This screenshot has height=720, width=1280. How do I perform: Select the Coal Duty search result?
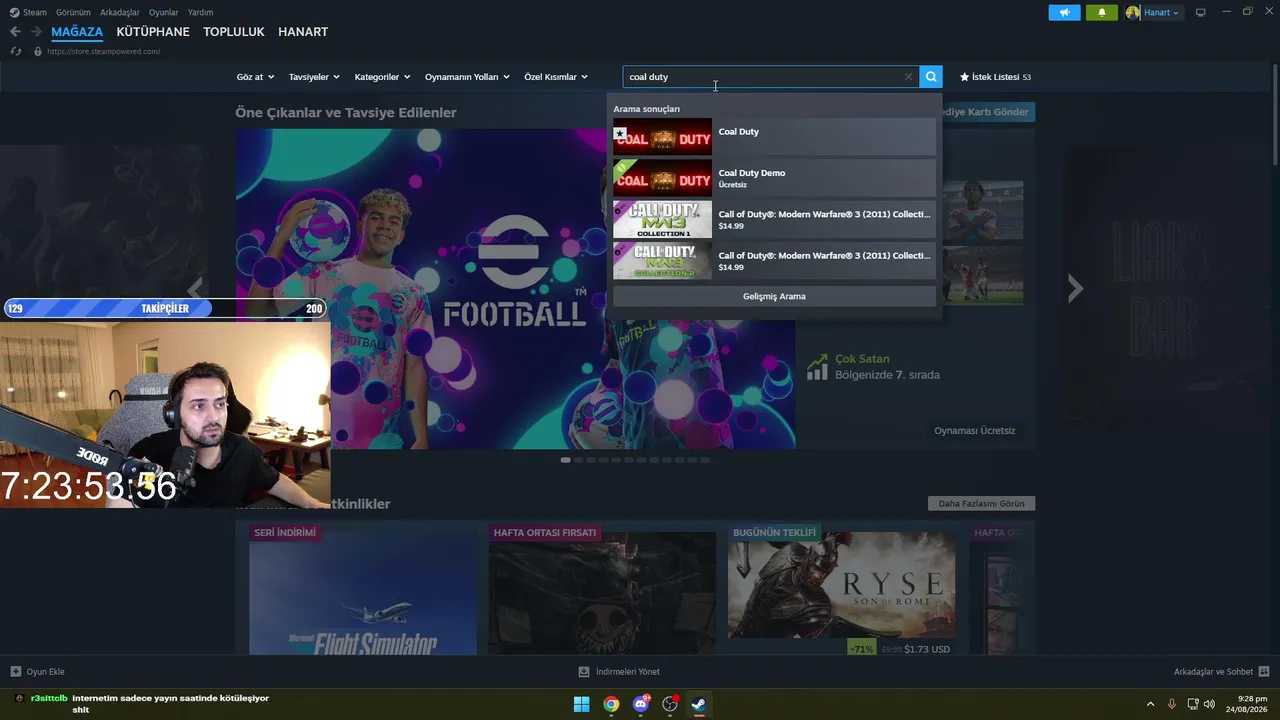pos(774,137)
